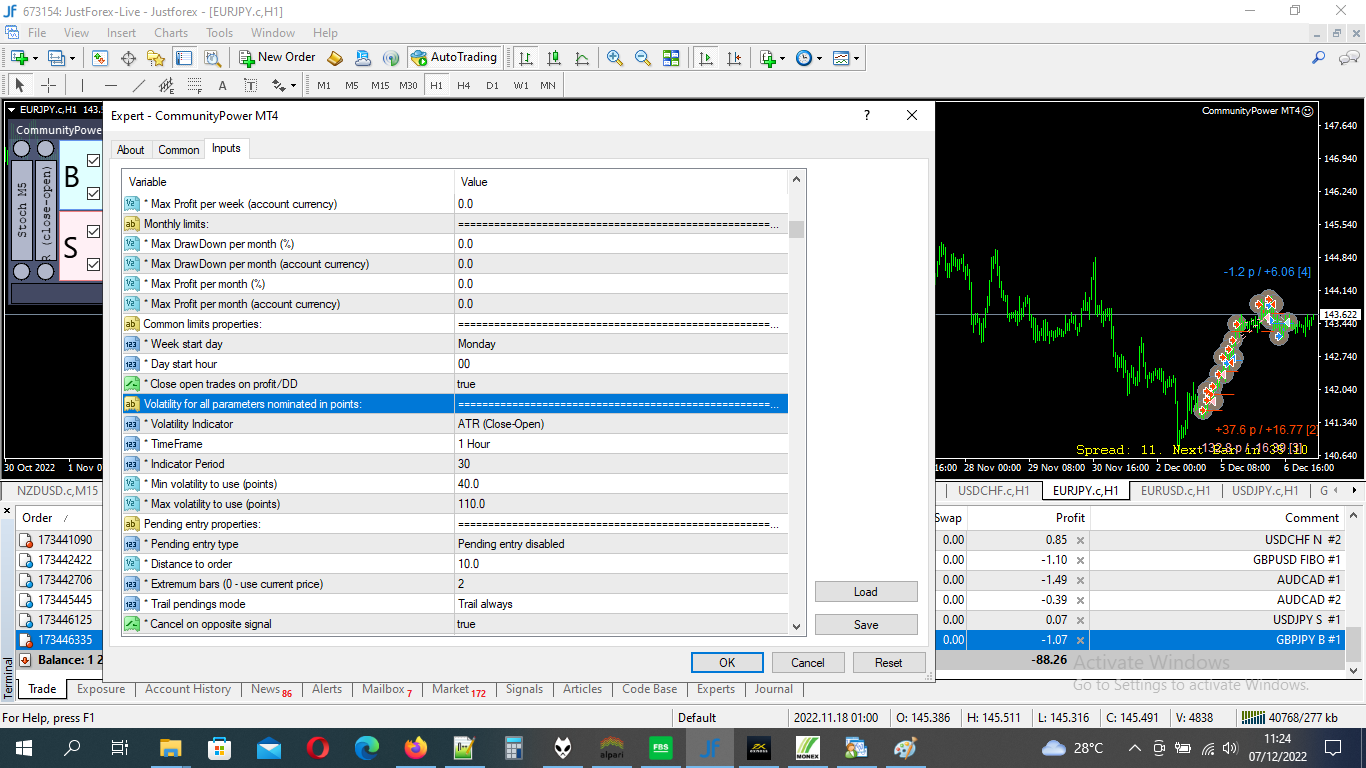This screenshot has width=1366, height=768.
Task: Click the Zoom In magnifier
Action: tap(615, 58)
